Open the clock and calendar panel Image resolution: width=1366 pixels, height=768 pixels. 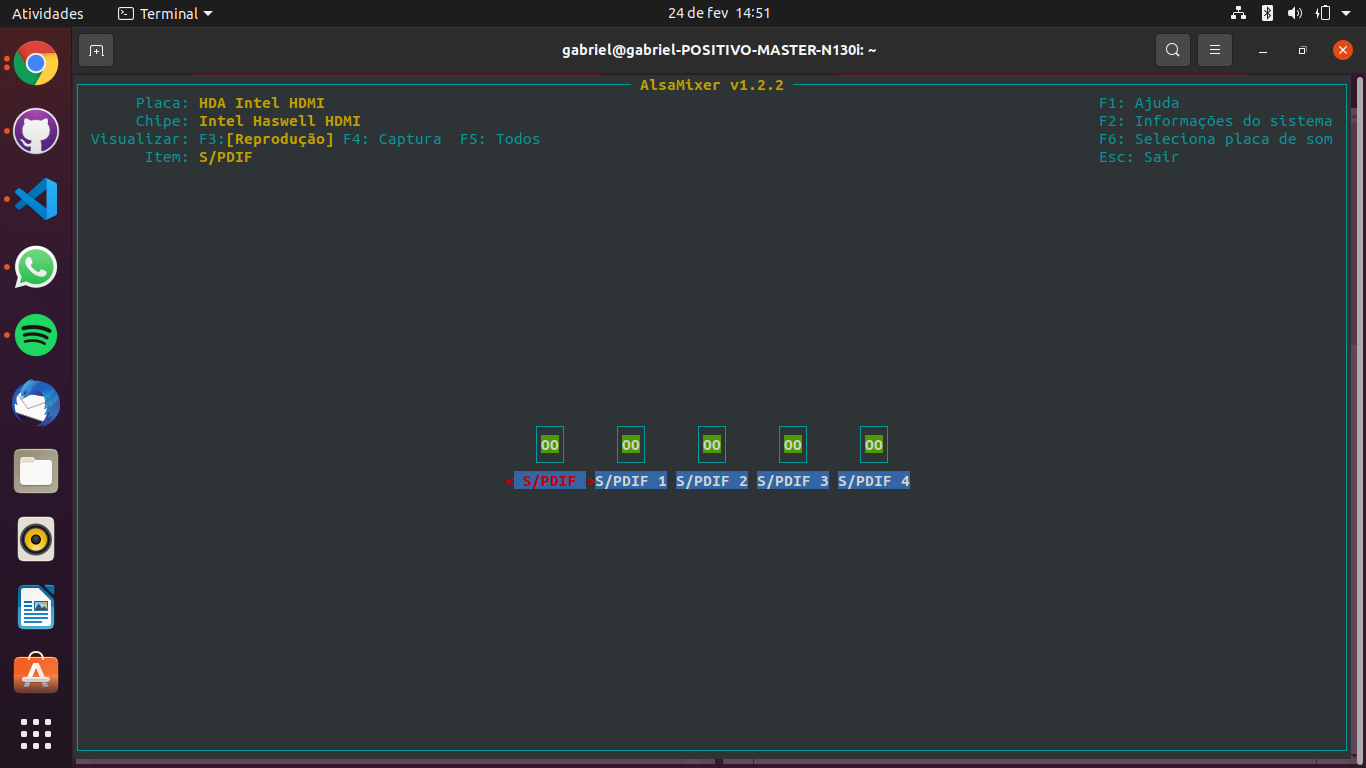tap(718, 14)
